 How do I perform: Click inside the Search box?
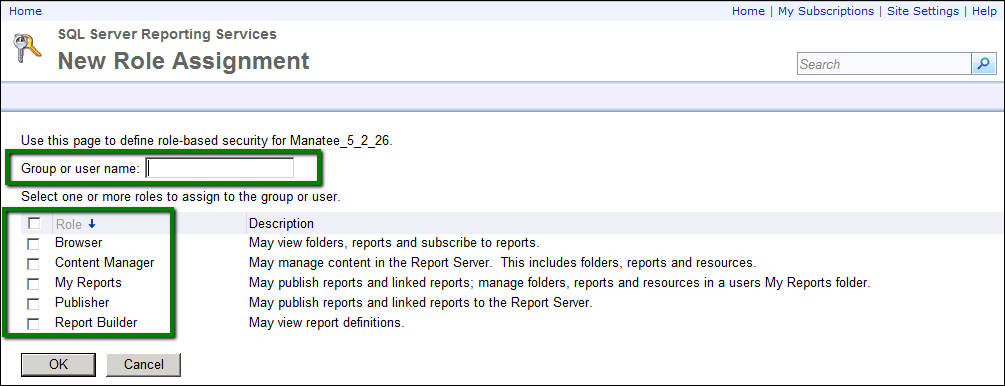(885, 64)
